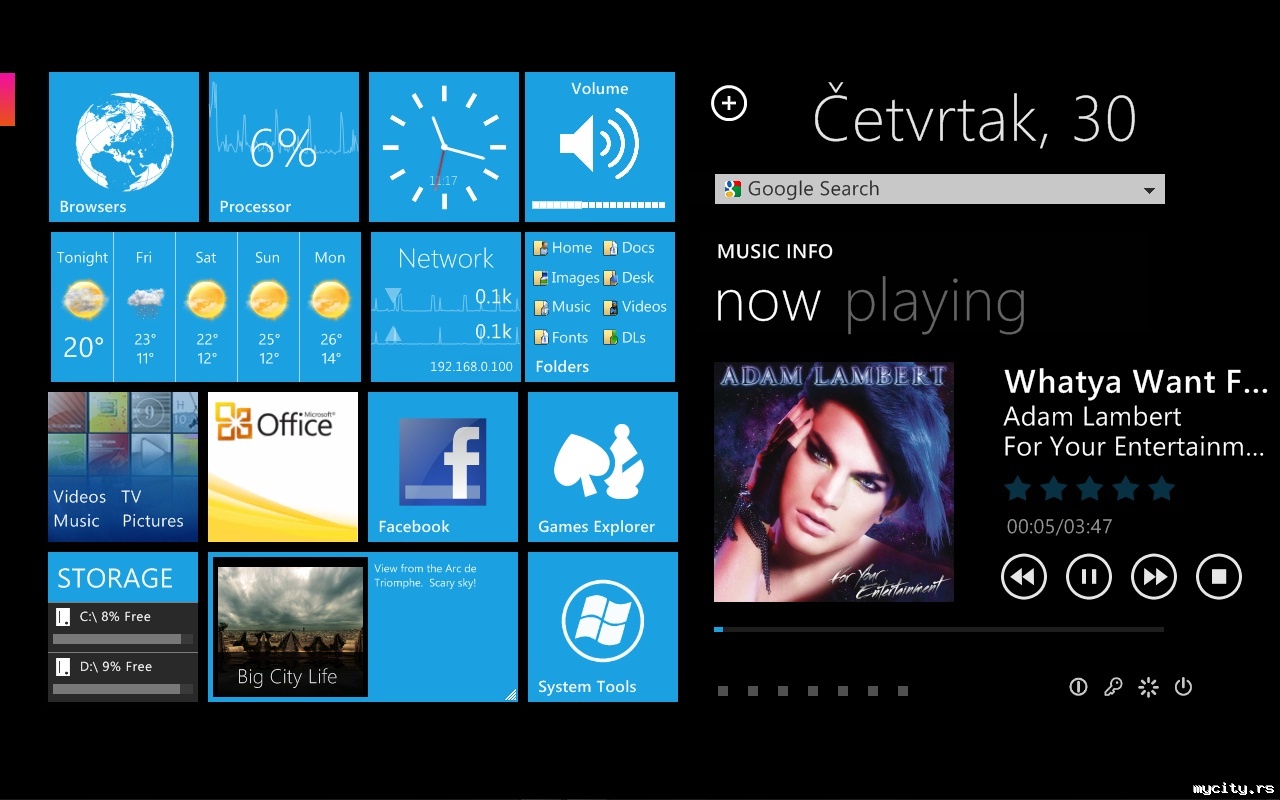Open Desk folder in Folders tile
Image resolution: width=1280 pixels, height=800 pixels.
629,278
